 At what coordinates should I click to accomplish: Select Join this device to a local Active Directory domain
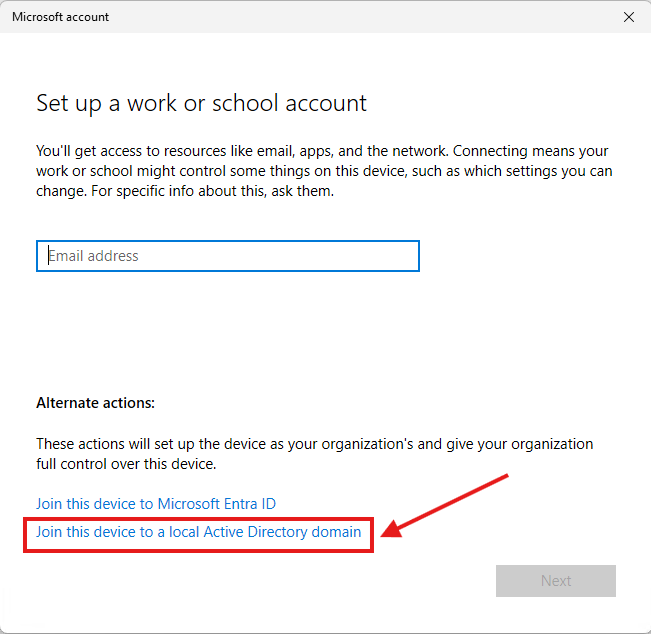(198, 532)
